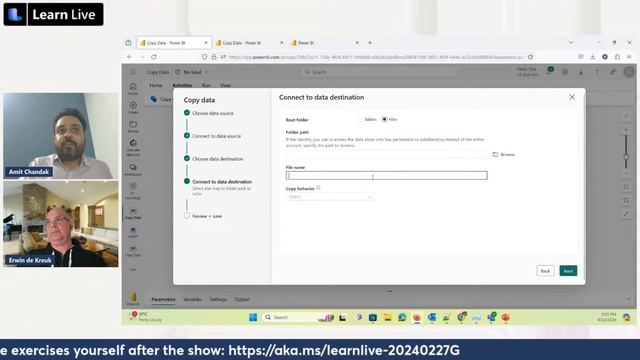This screenshot has height=360, width=640.
Task: Click the browser address bar
Action: (367, 57)
